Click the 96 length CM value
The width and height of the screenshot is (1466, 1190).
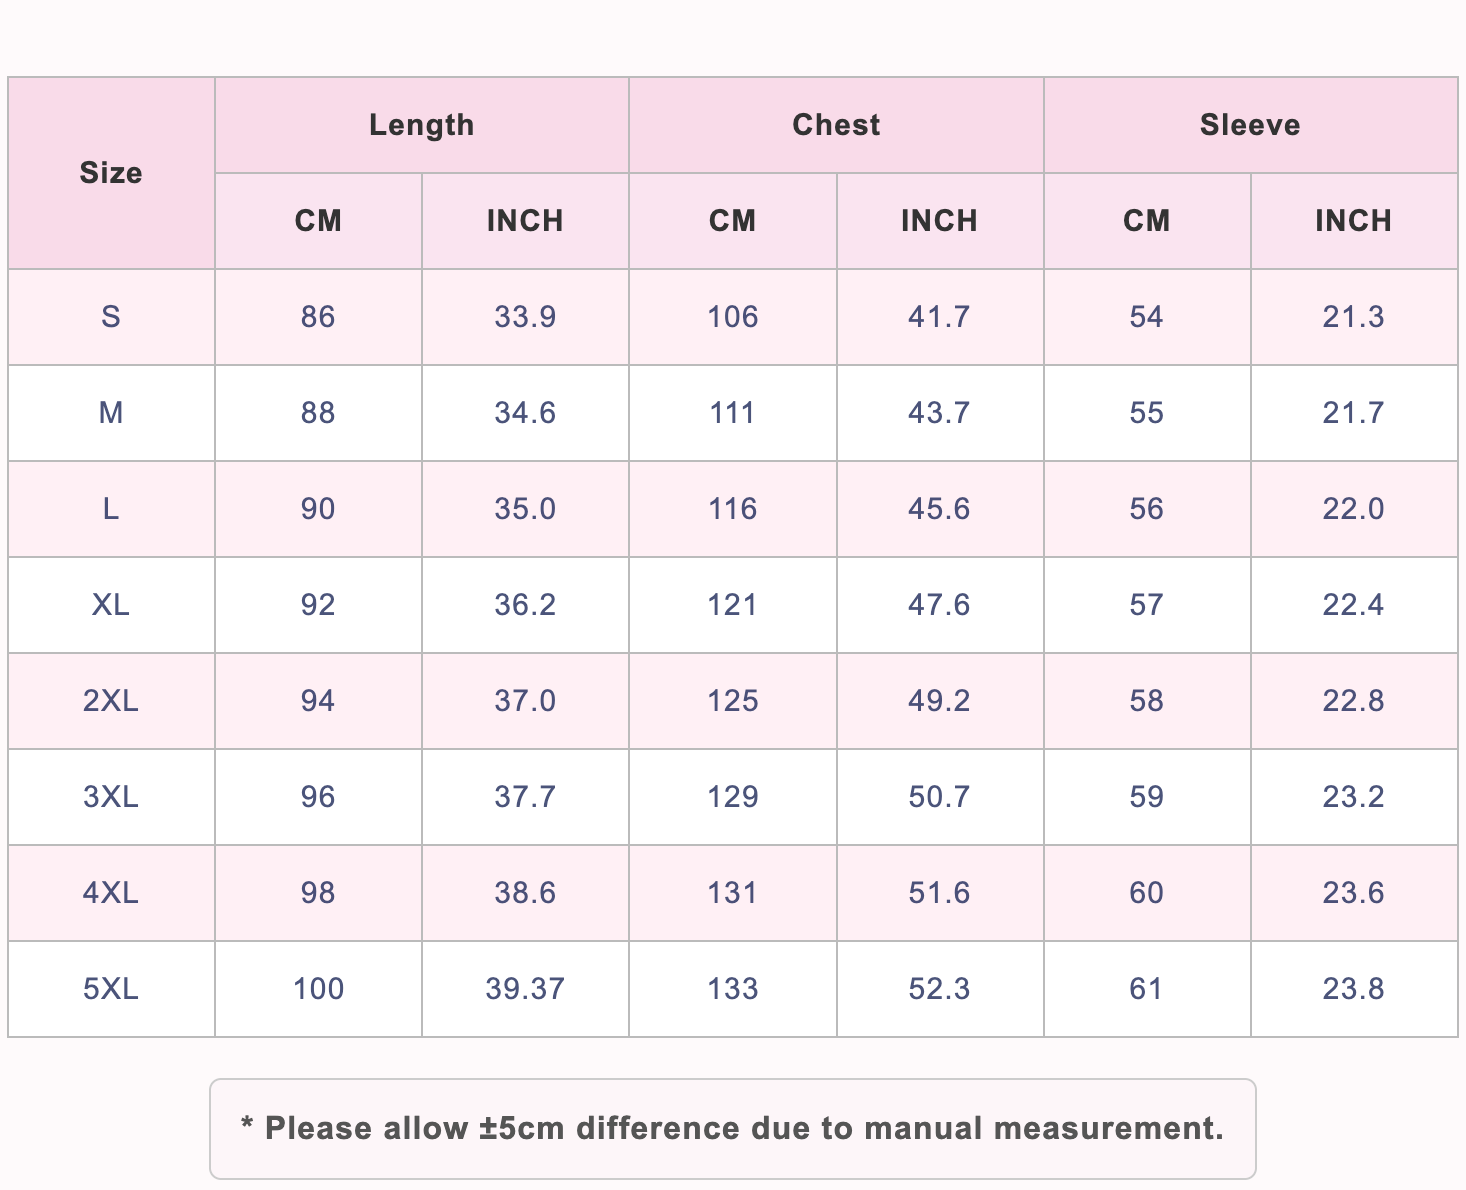[318, 797]
